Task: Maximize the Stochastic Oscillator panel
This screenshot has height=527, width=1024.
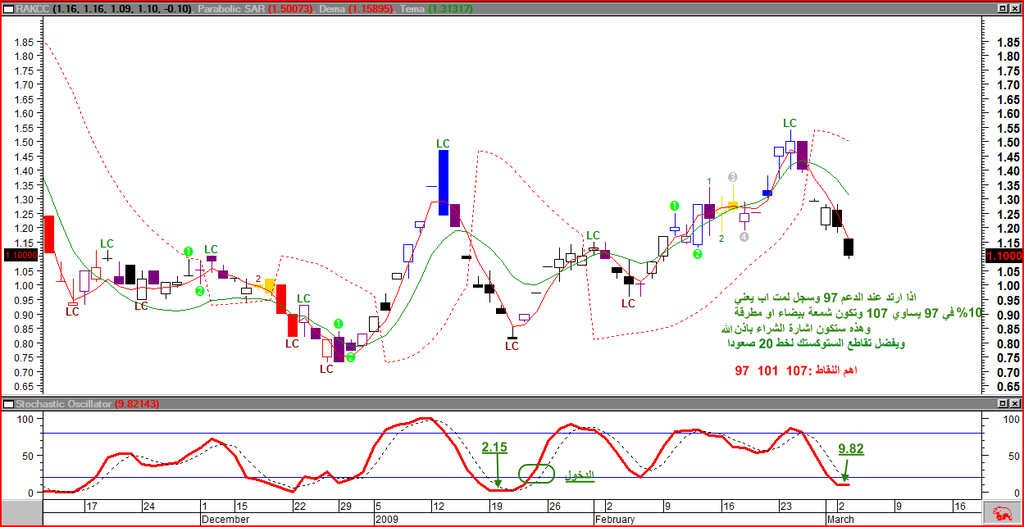Action: click(x=1001, y=404)
